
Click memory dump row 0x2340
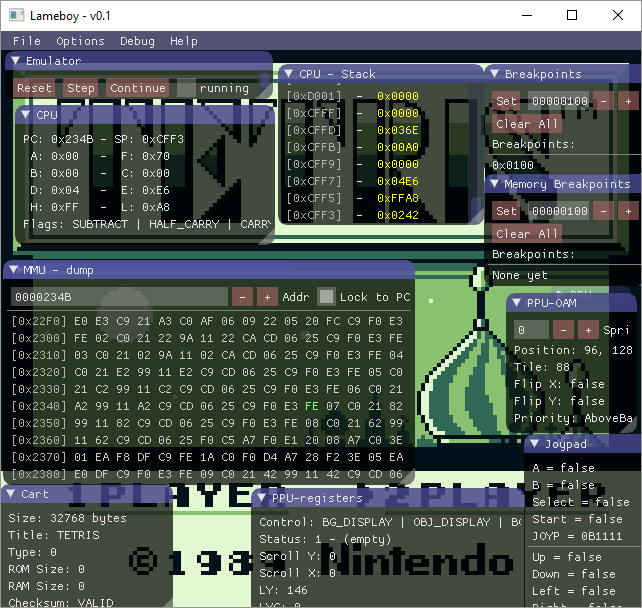coord(207,406)
